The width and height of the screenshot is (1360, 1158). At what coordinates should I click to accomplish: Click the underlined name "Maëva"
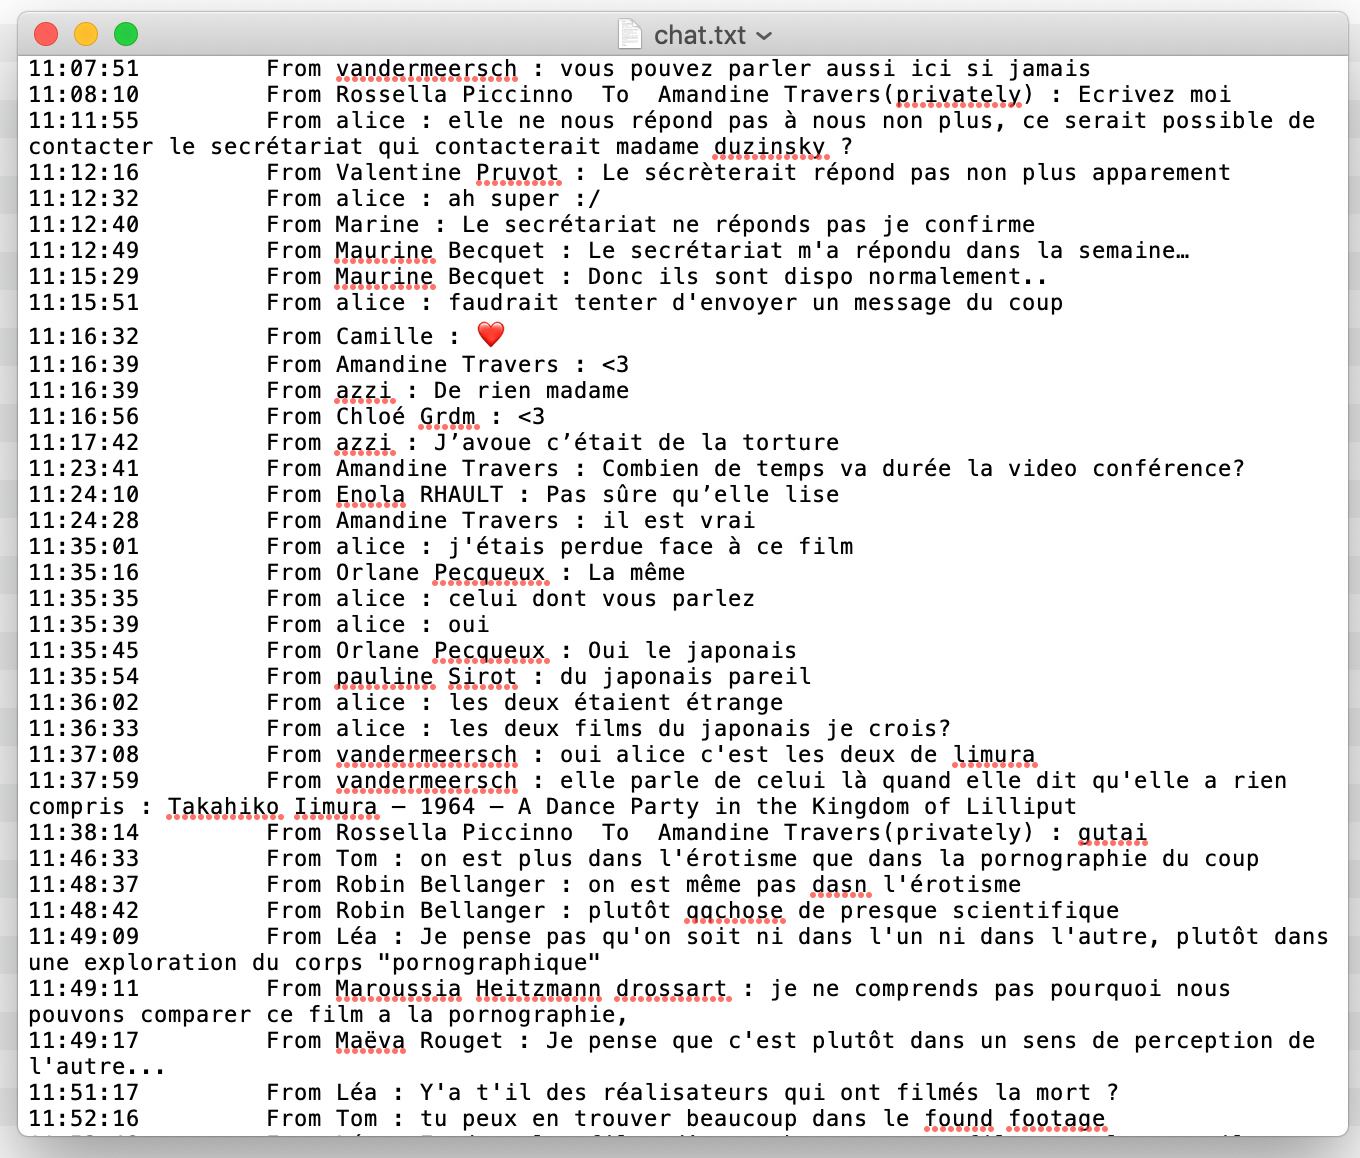[370, 1041]
